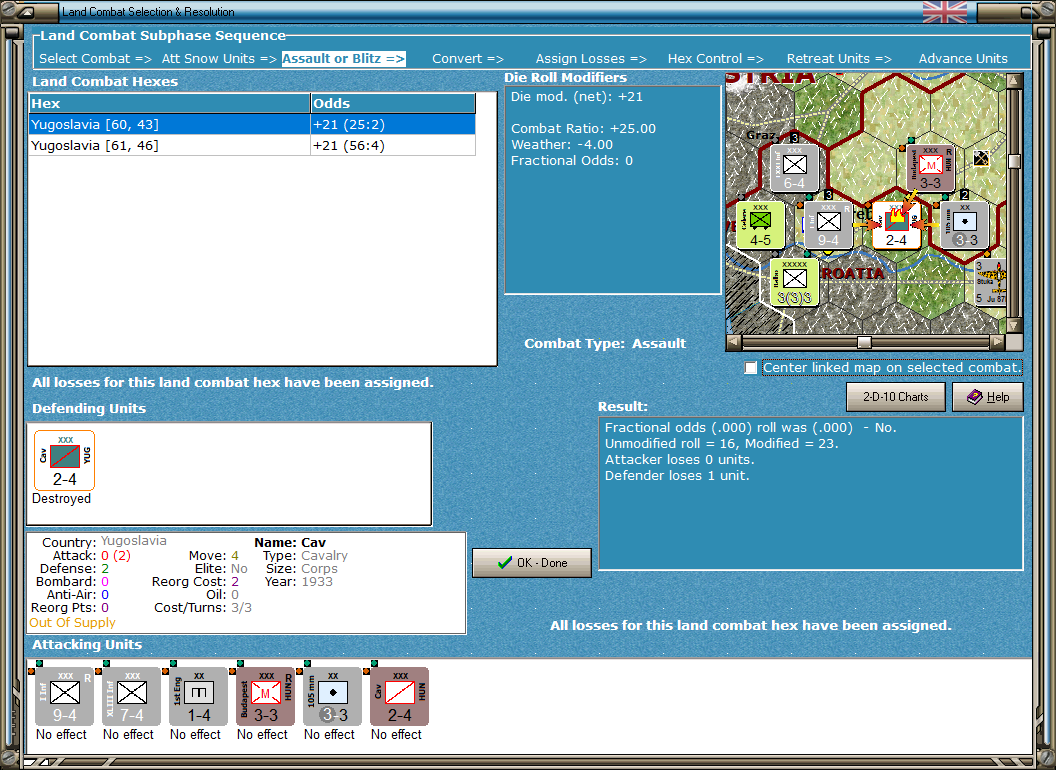This screenshot has width=1056, height=770.
Task: Open Help
Action: pos(988,397)
